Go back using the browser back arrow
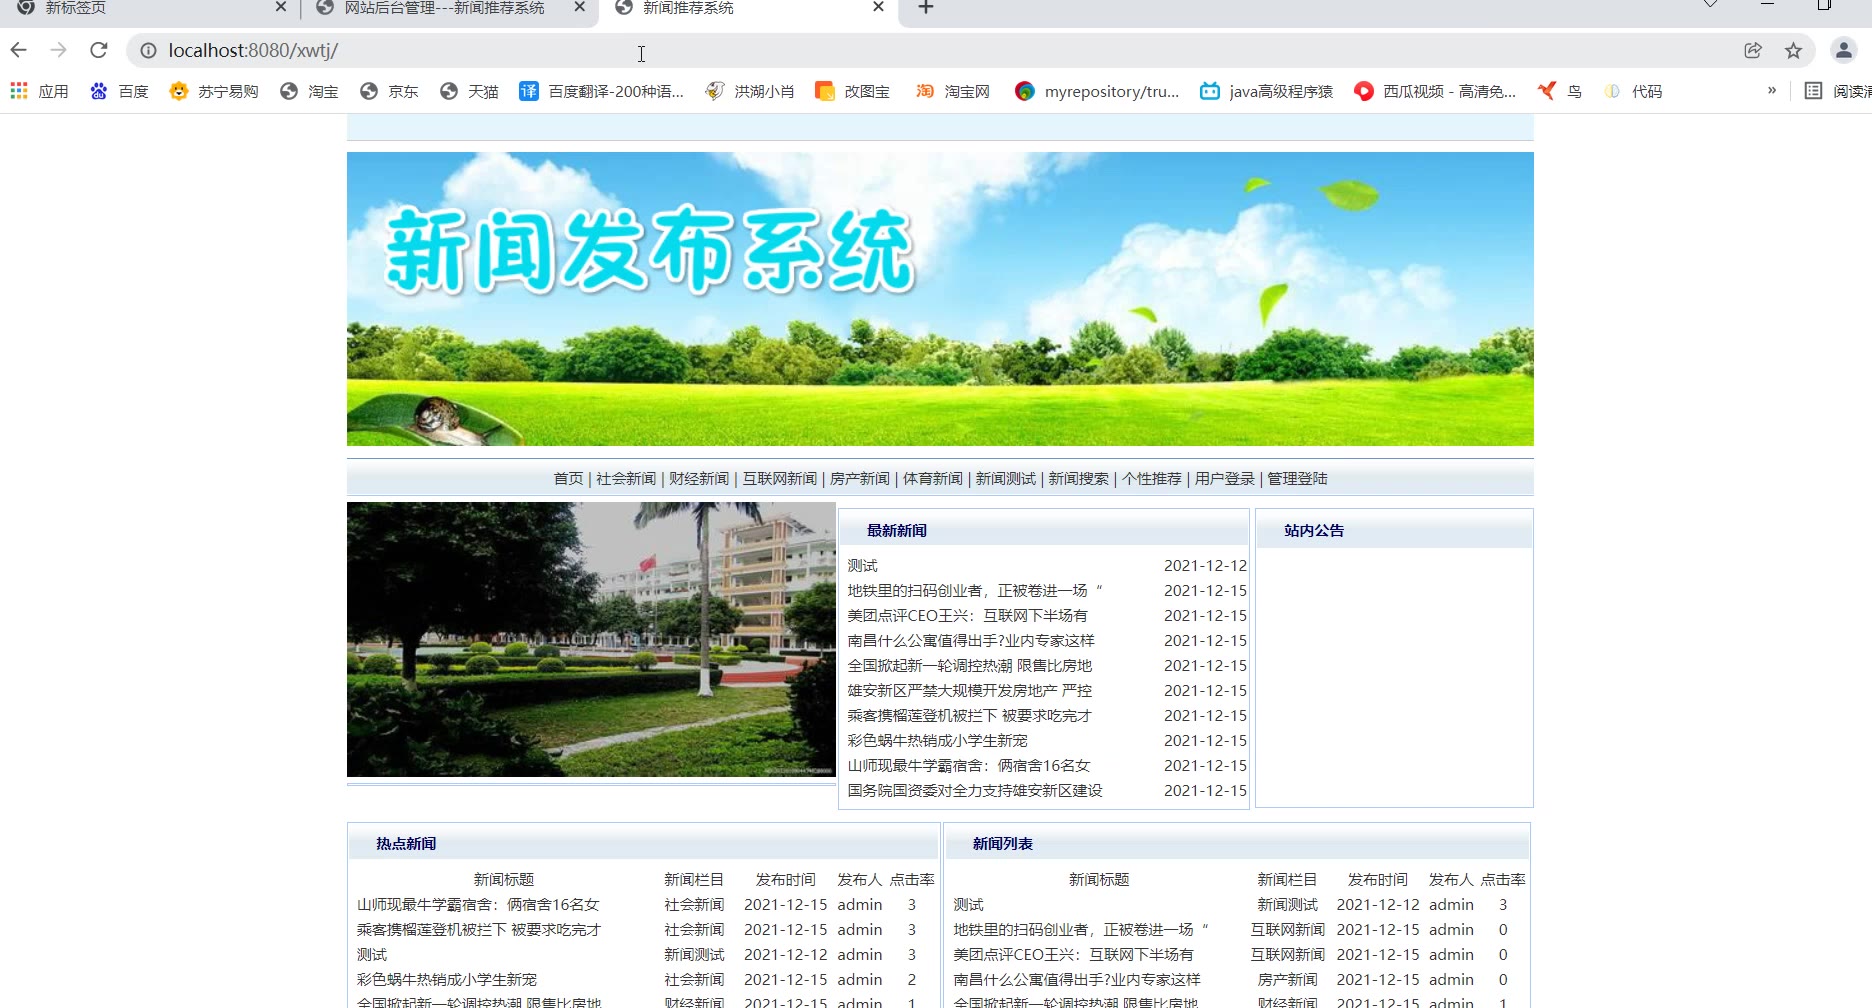The height and width of the screenshot is (1008, 1872). point(19,50)
